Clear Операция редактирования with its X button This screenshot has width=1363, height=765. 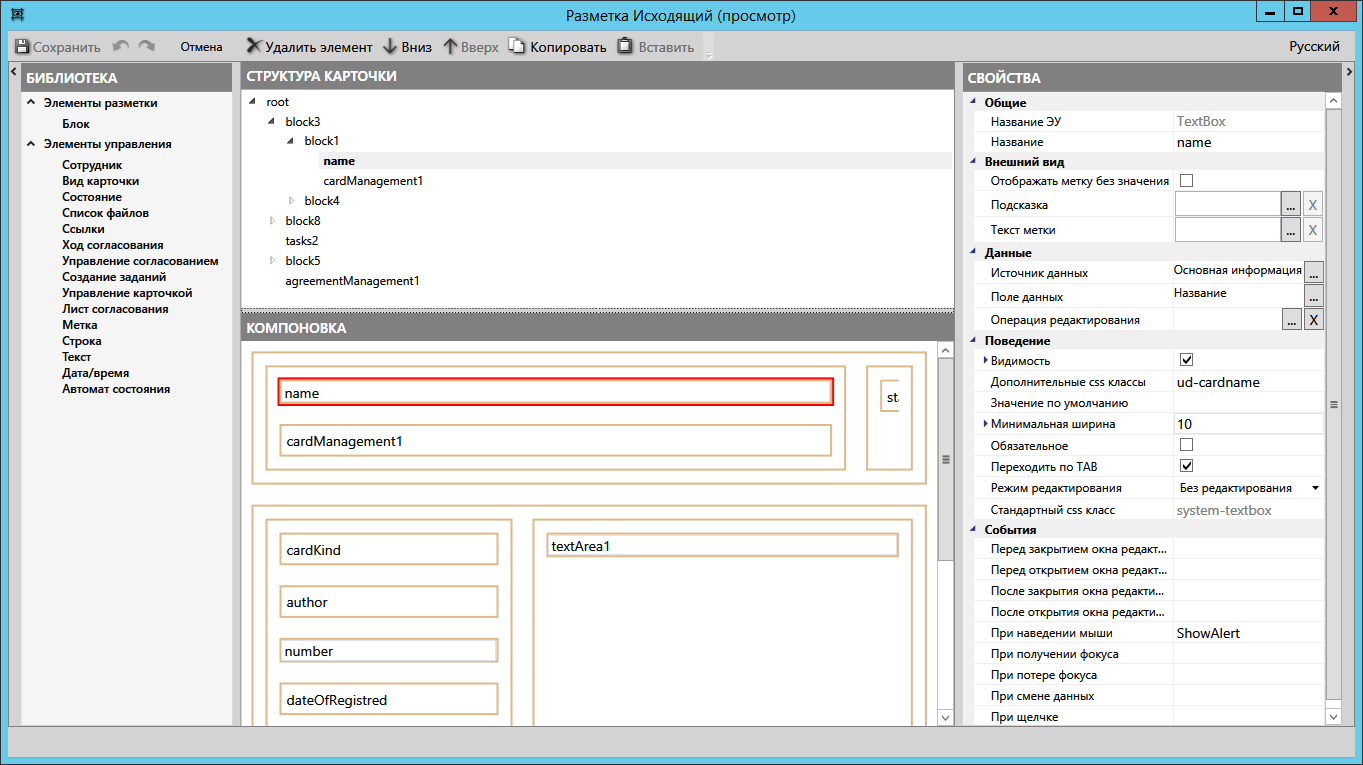[1313, 320]
